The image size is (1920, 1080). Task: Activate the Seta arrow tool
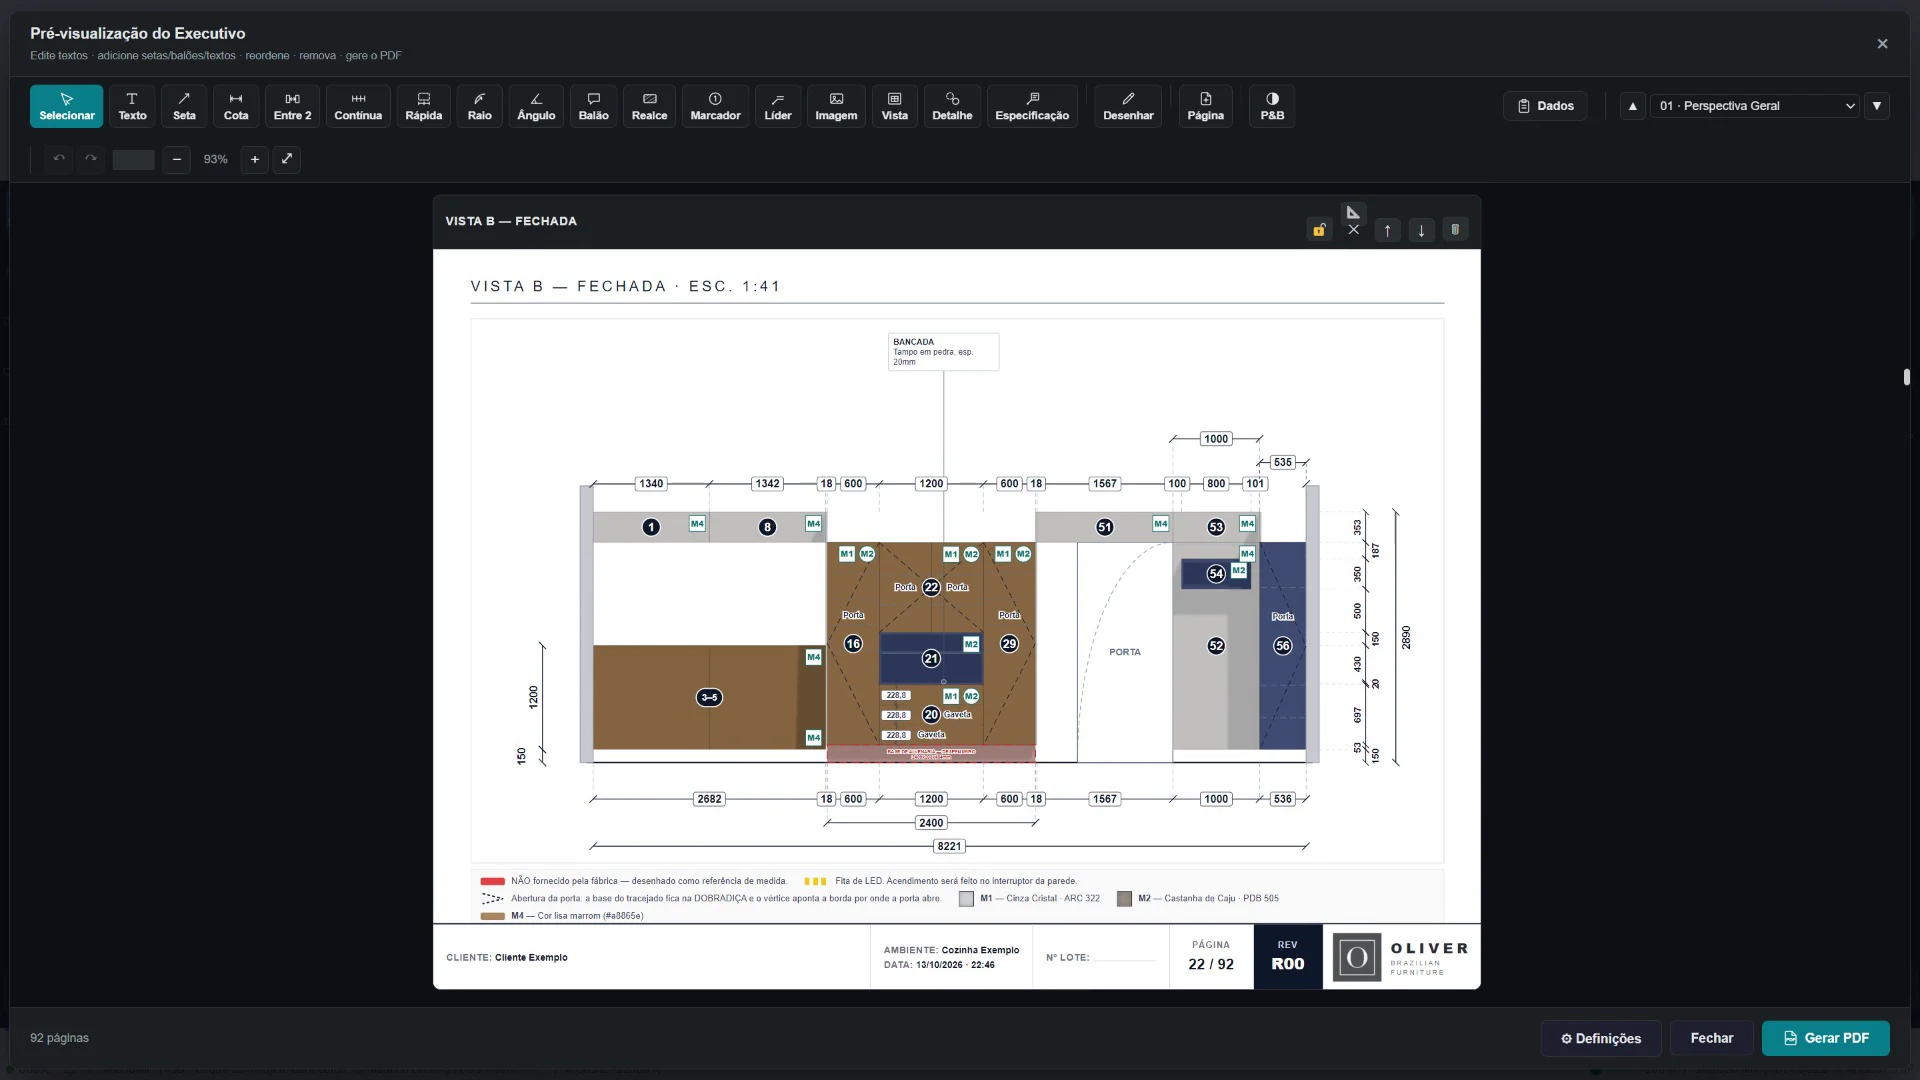click(x=184, y=106)
